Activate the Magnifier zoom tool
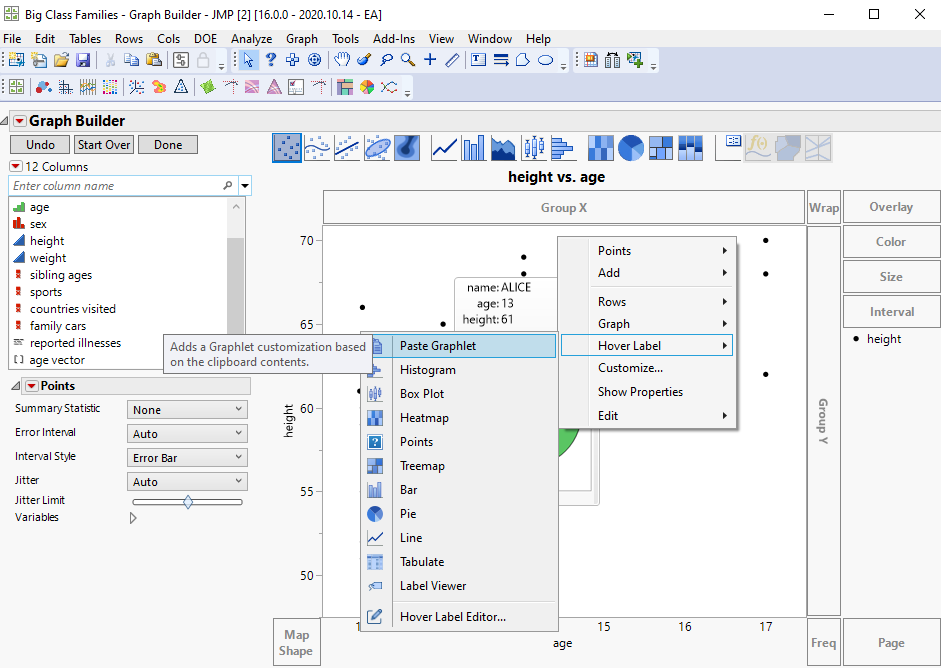The image size is (941, 668). click(x=408, y=60)
